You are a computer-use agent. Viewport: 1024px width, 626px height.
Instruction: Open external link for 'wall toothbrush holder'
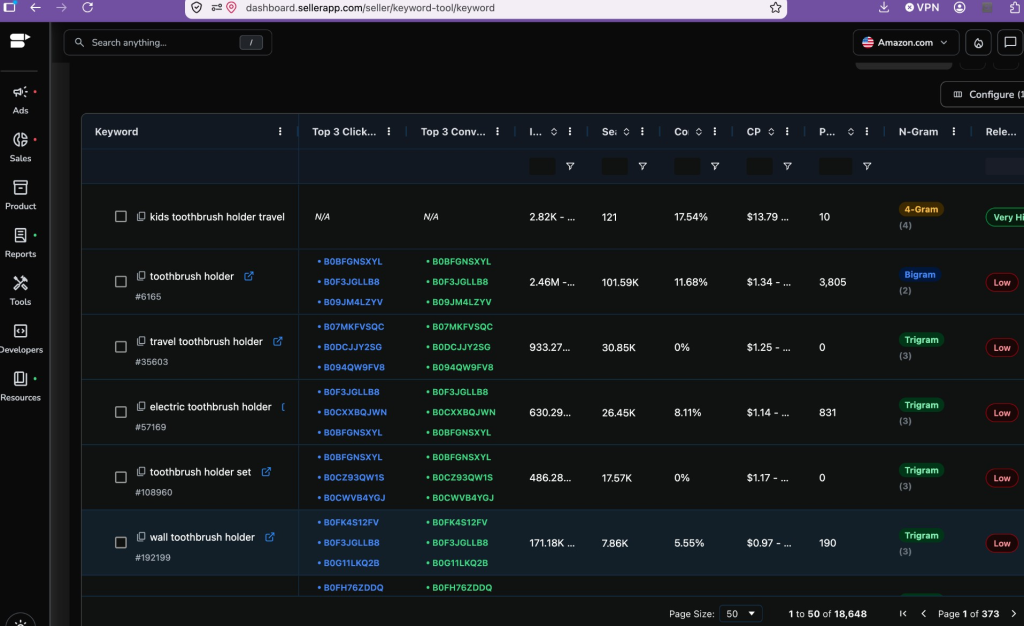[270, 537]
